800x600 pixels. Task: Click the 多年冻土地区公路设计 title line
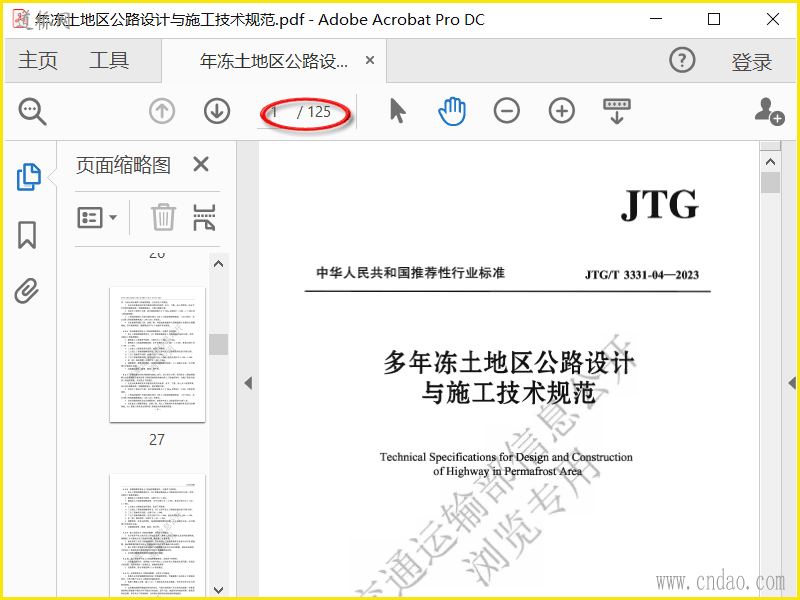click(509, 363)
